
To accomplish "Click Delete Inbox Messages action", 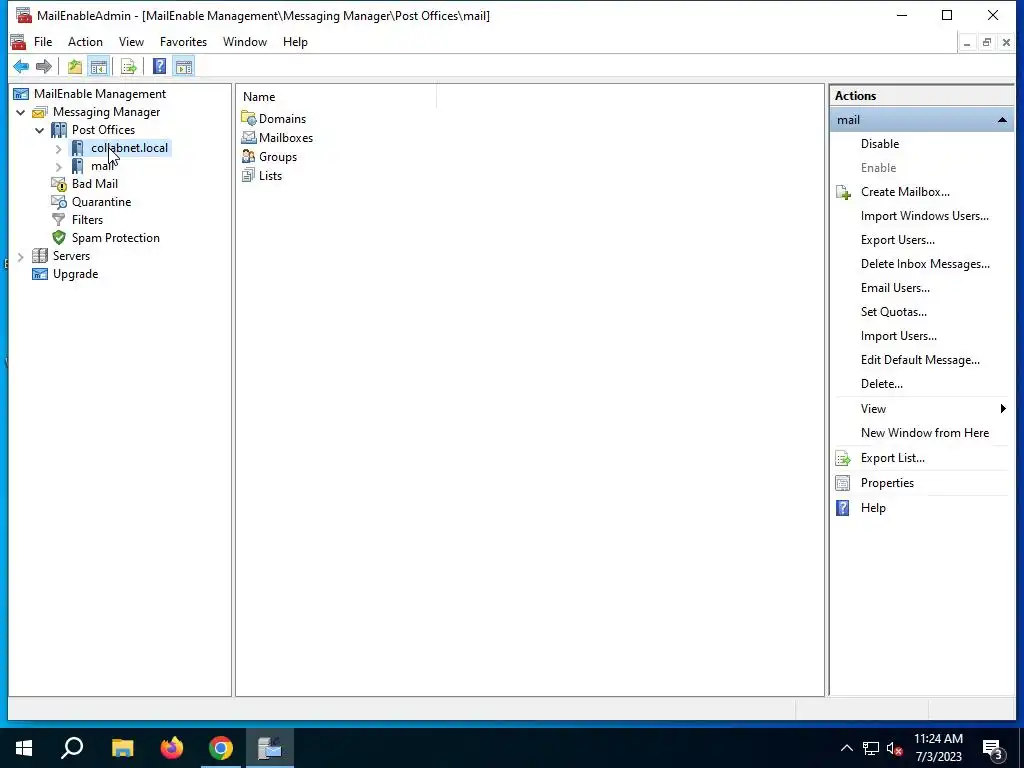I will click(x=925, y=264).
